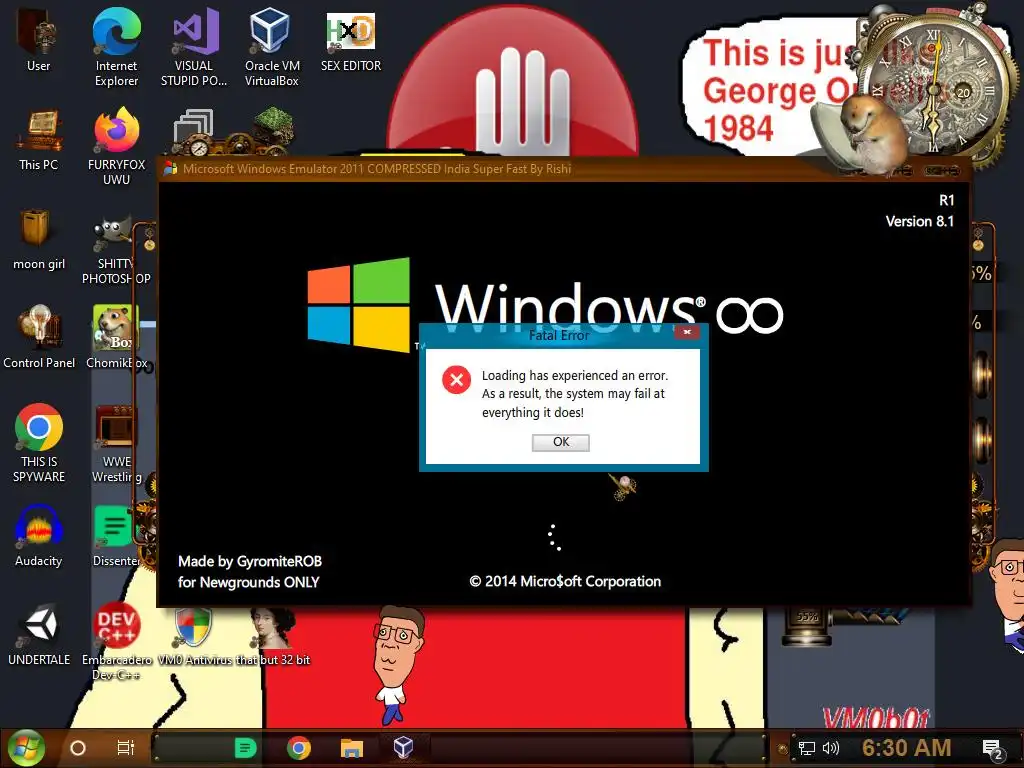Open the moon girl recycle bin icon
Viewport: 1024px width, 768px height.
[39, 238]
